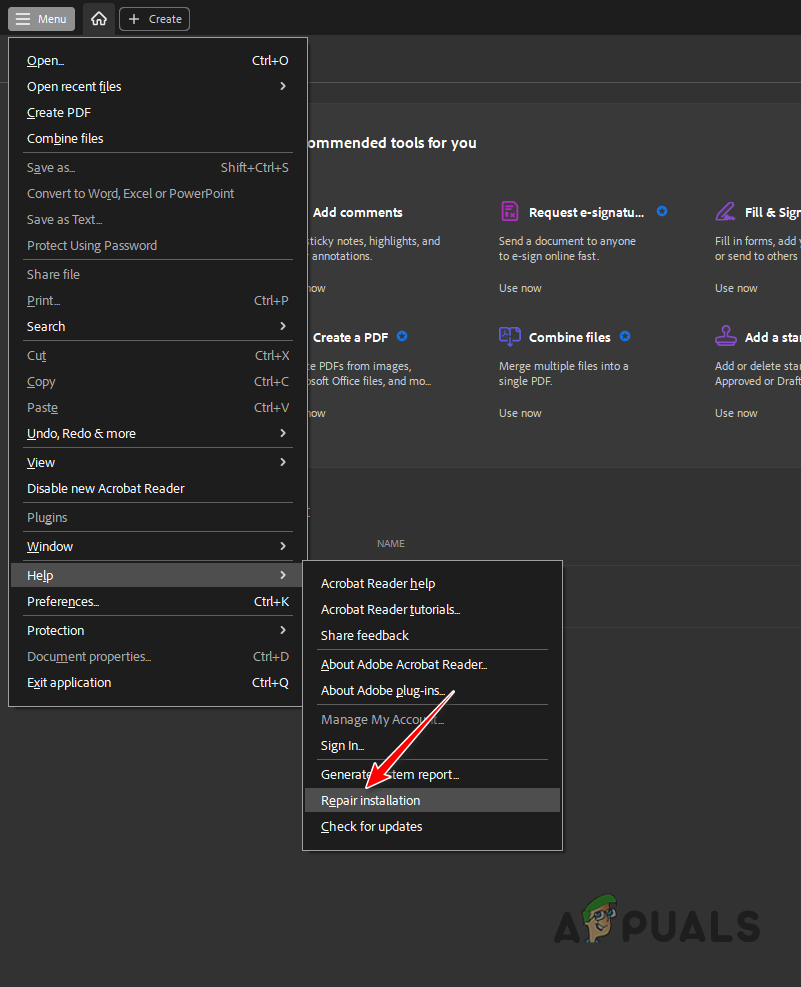Click the Home icon in the toolbar
The height and width of the screenshot is (987, 801).
coord(98,18)
